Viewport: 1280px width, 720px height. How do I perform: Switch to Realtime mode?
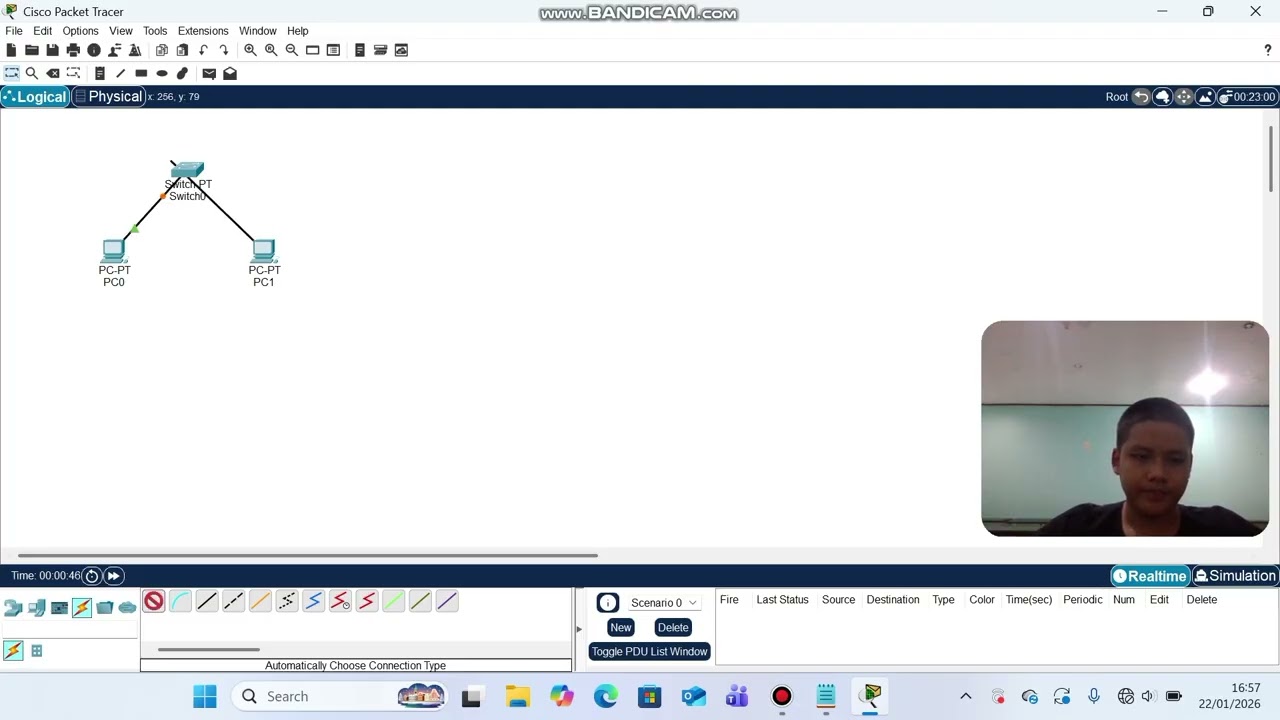1150,576
